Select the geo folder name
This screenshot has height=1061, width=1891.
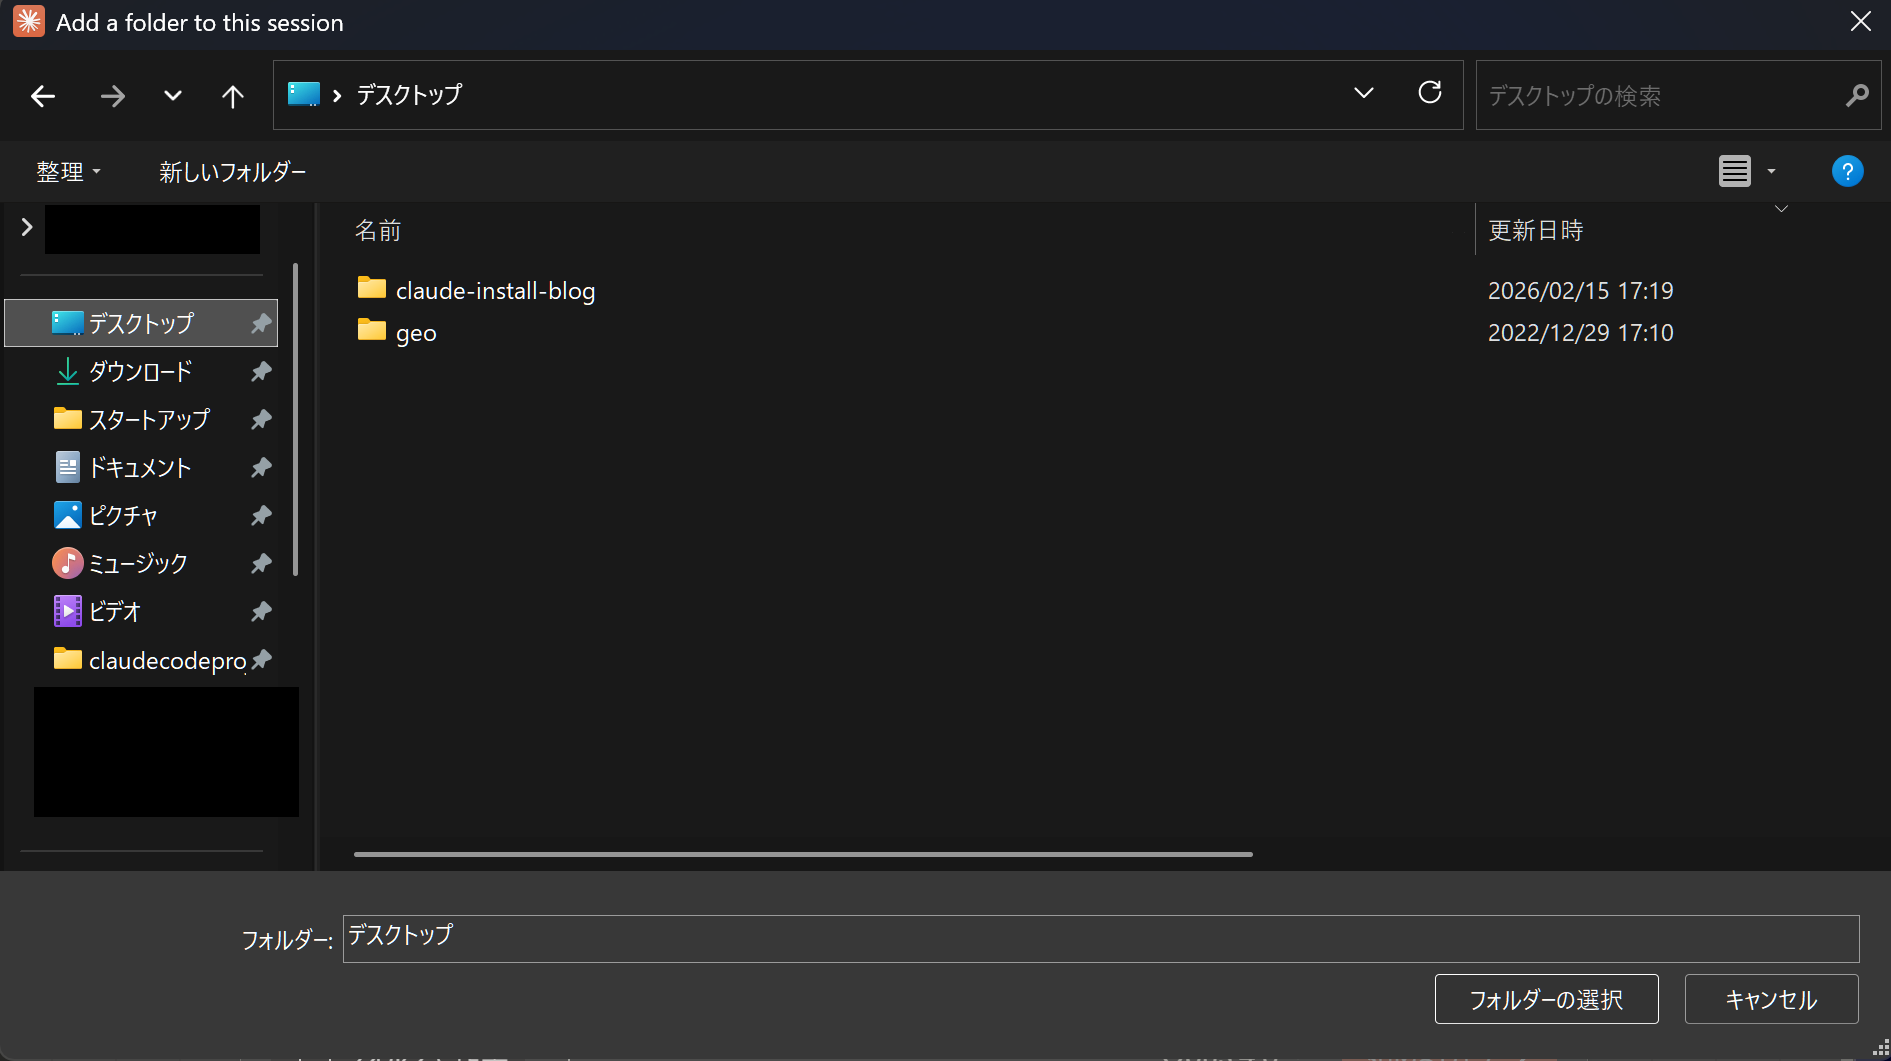[416, 333]
